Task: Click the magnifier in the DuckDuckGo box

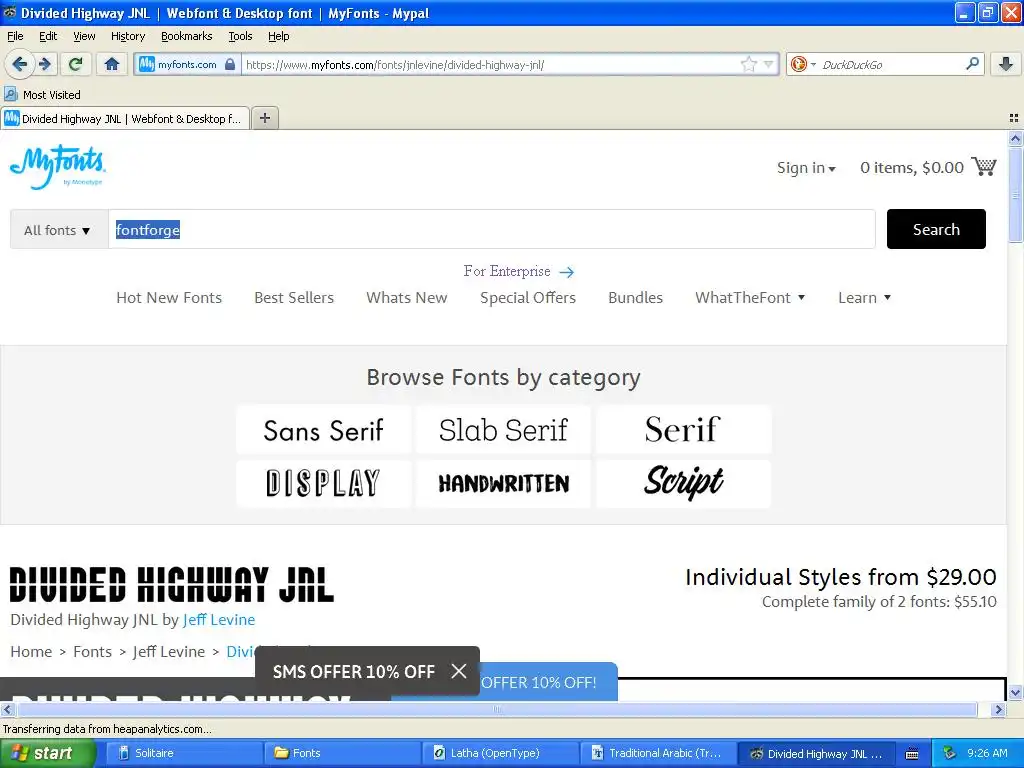Action: [972, 63]
